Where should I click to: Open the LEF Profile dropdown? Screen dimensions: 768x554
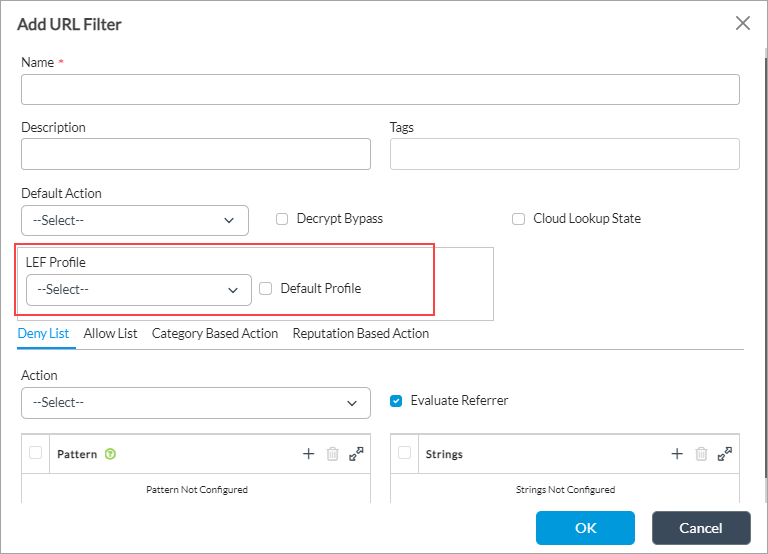139,290
